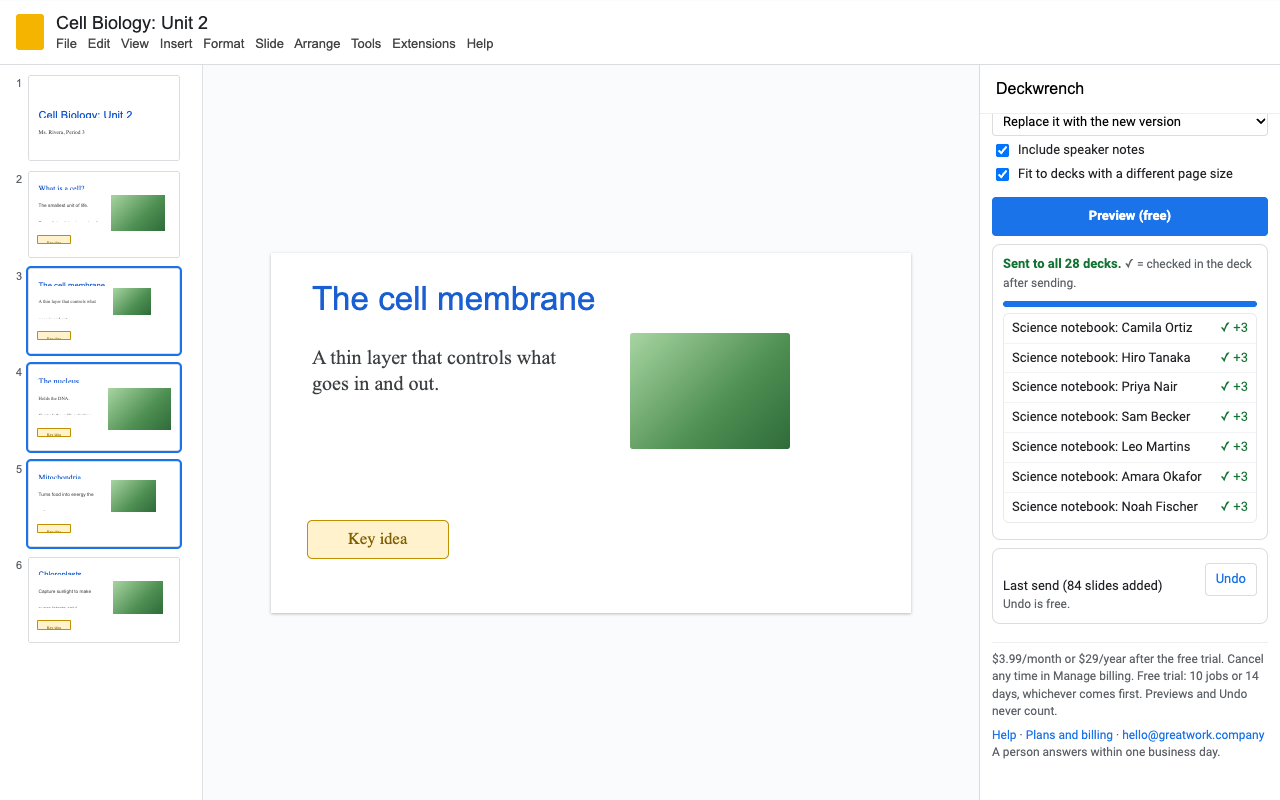This screenshot has height=800, width=1280.
Task: Select slide 1 title thumbnail
Action: (x=104, y=118)
